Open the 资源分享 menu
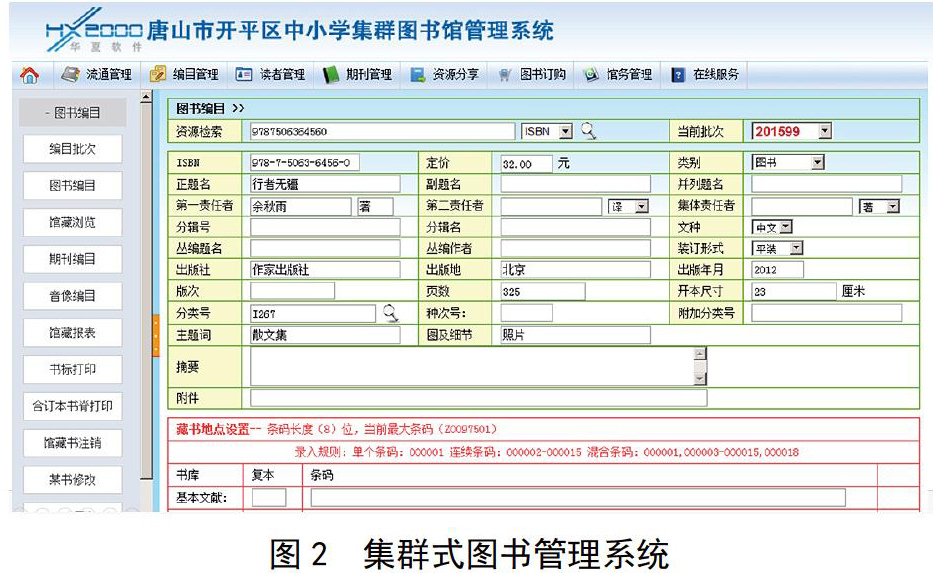 tap(456, 74)
